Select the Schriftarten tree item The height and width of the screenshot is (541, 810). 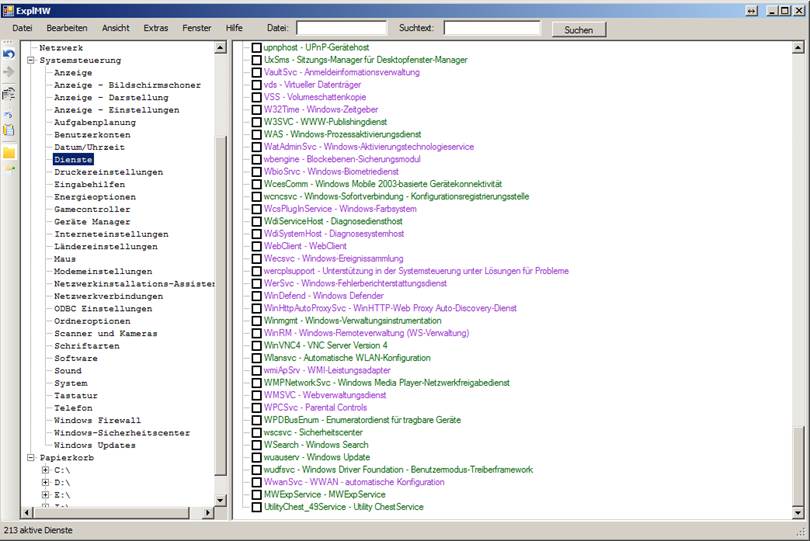[87, 346]
